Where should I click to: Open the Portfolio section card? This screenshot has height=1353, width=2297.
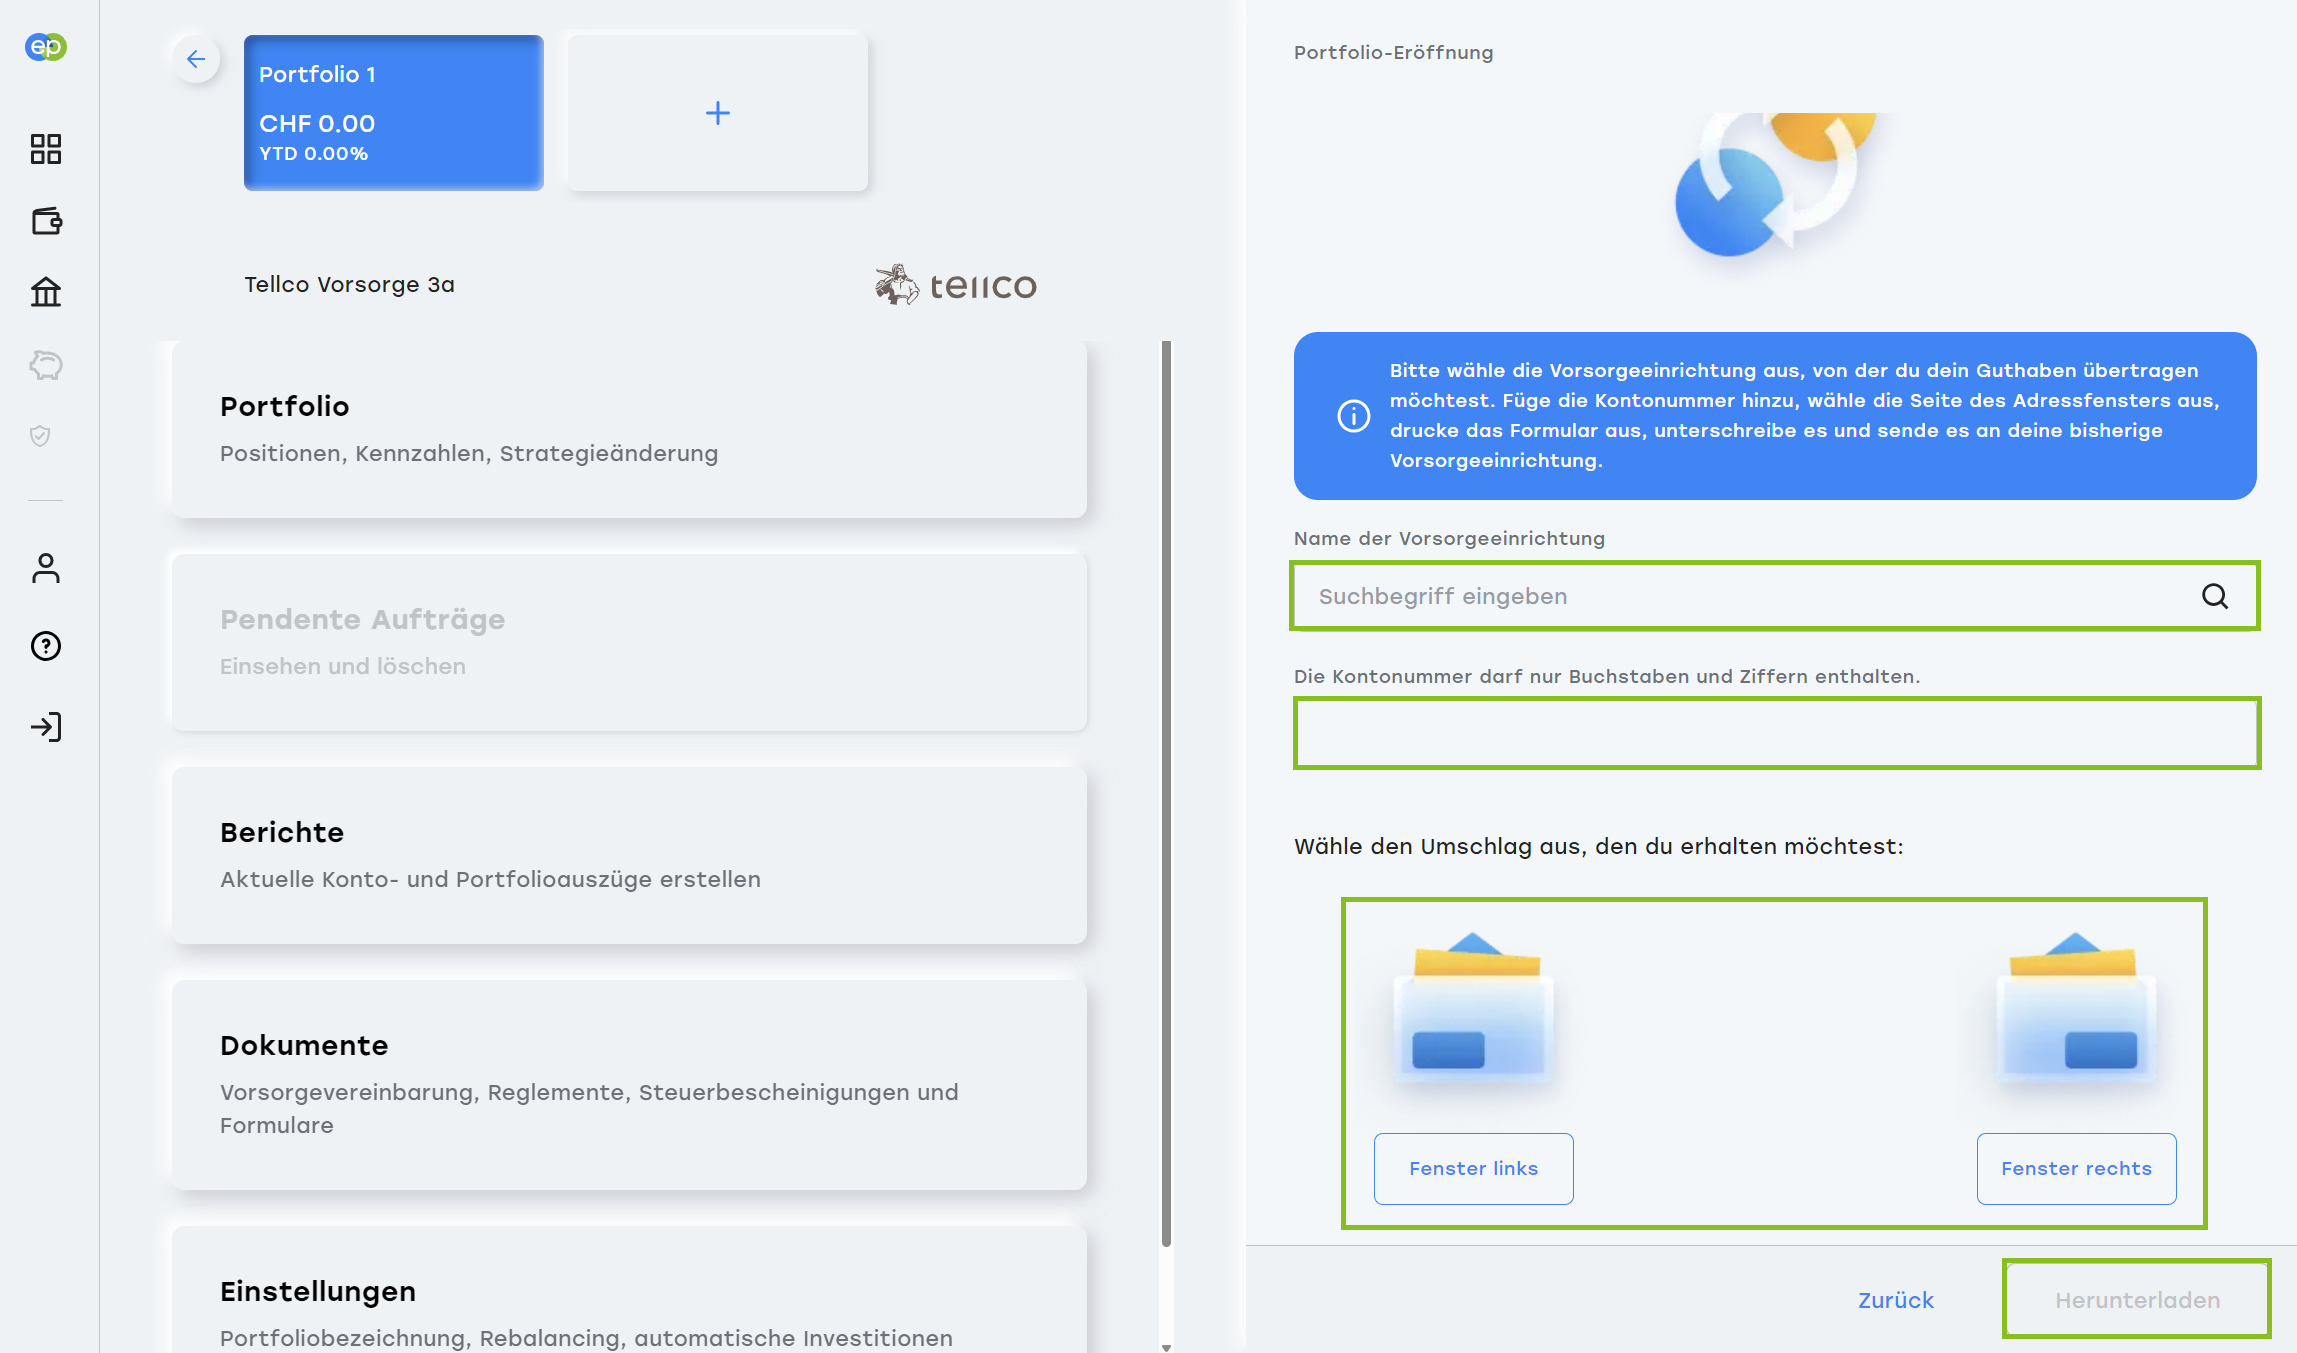coord(629,430)
